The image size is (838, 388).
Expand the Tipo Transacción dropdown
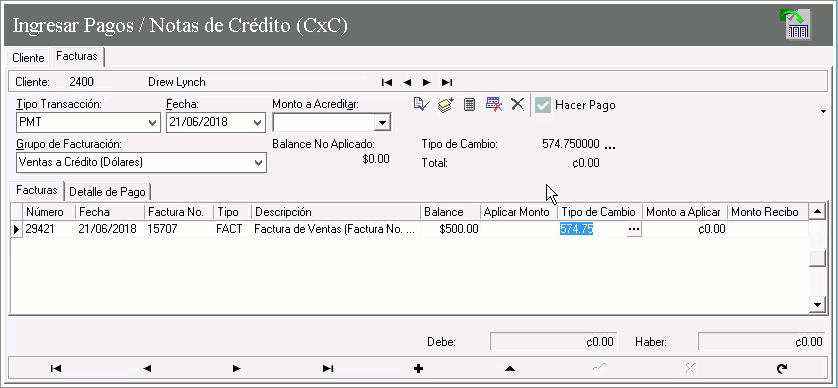coord(152,122)
